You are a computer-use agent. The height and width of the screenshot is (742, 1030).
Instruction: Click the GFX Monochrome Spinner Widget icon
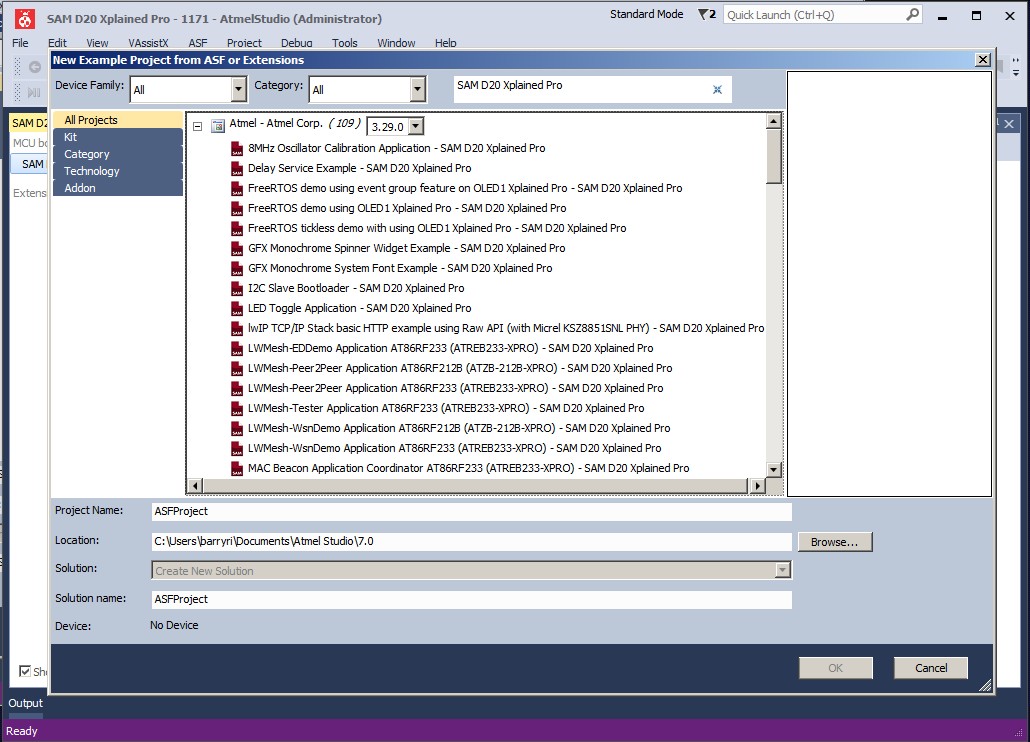pos(237,249)
